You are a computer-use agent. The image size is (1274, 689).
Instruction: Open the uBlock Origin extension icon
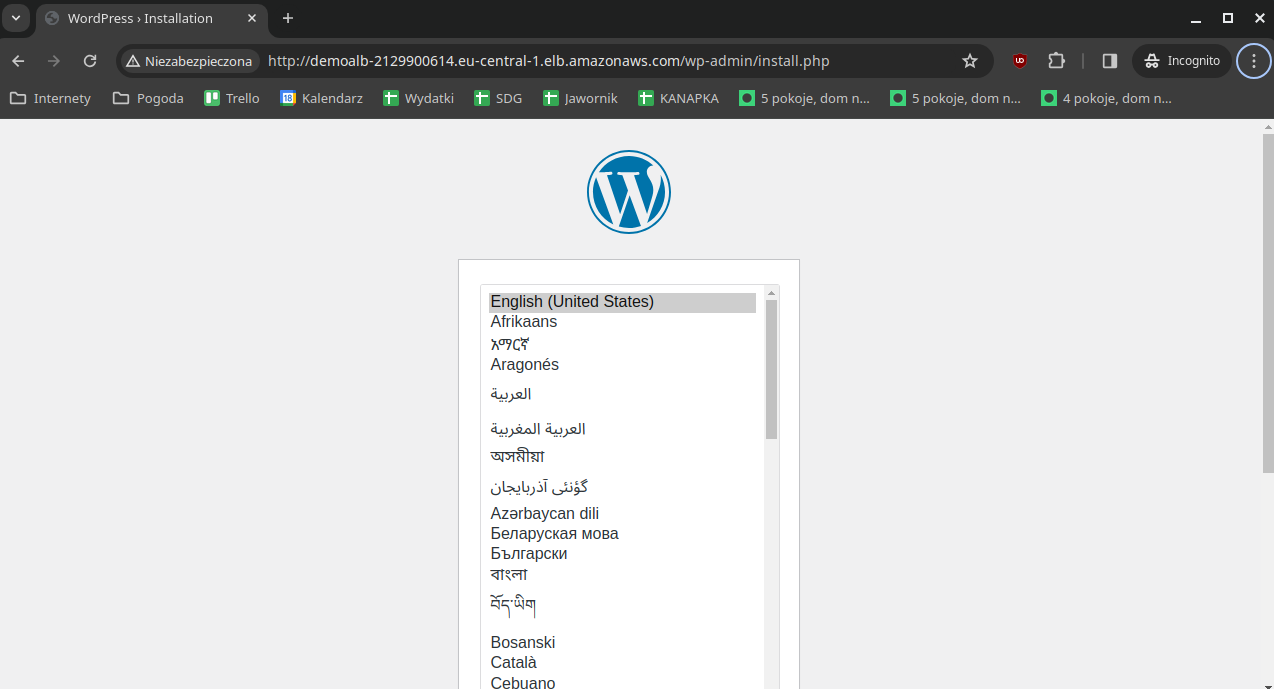[x=1020, y=61]
